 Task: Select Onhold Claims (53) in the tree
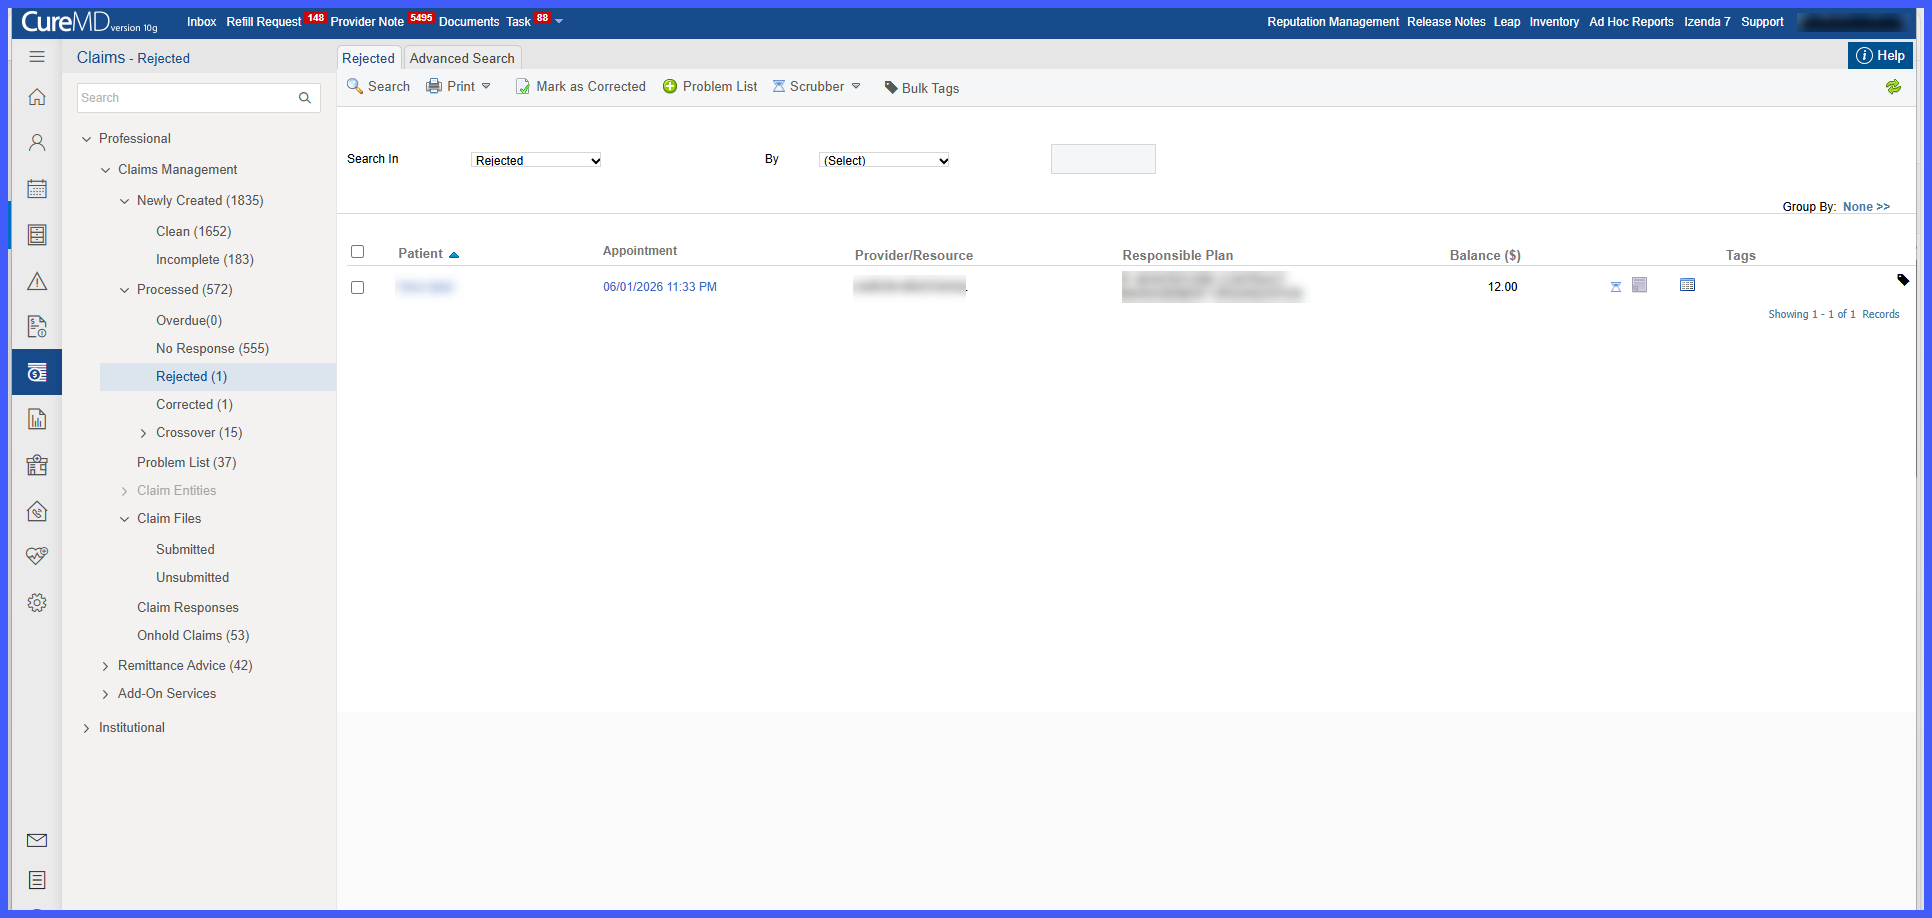click(x=193, y=636)
